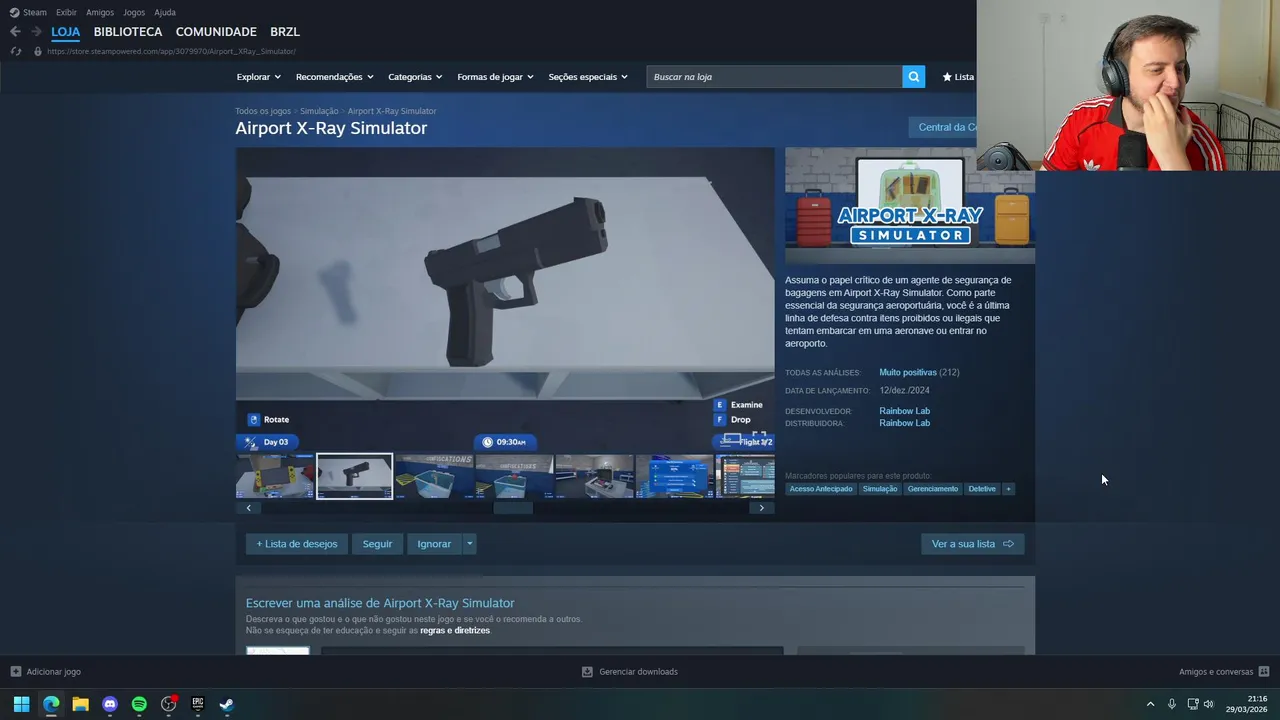Go forward with the Steam forward arrow

(36, 32)
